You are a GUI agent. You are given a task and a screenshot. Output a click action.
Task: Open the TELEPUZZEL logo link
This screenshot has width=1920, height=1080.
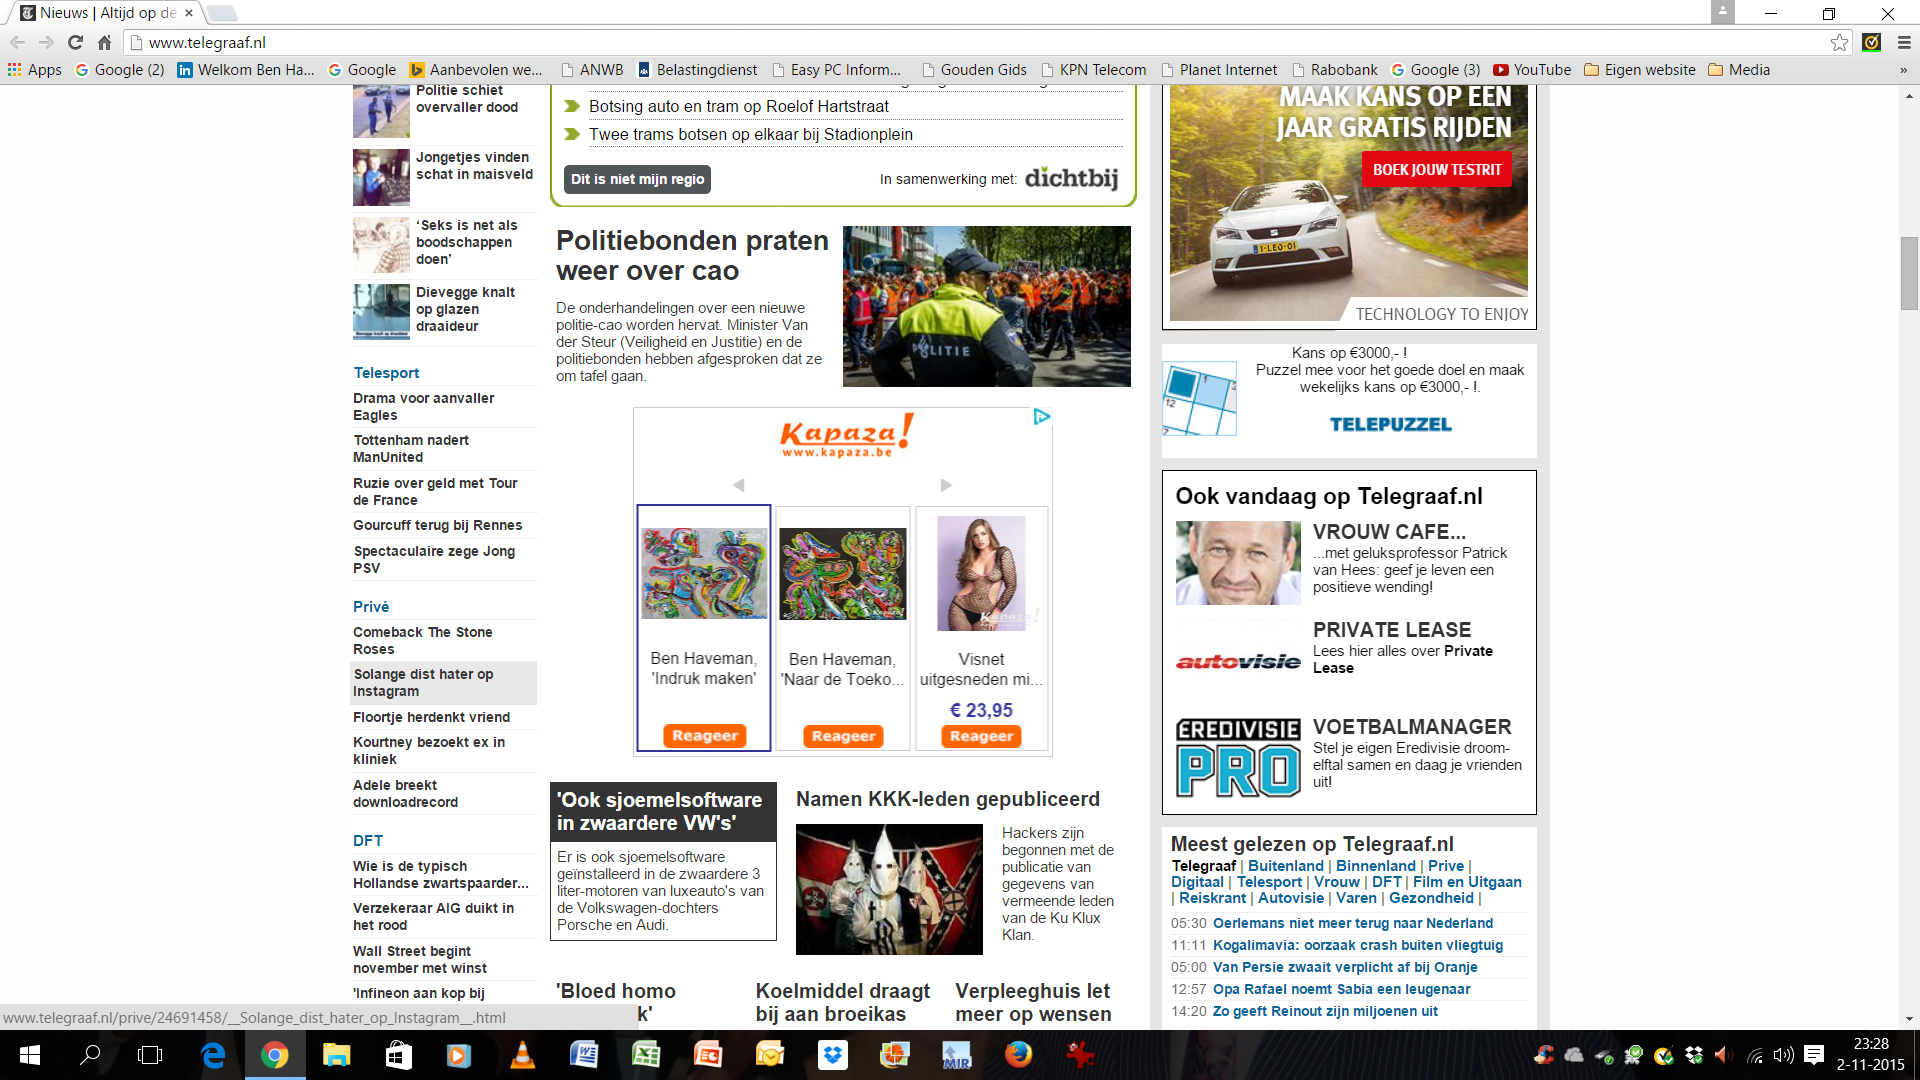tap(1390, 425)
